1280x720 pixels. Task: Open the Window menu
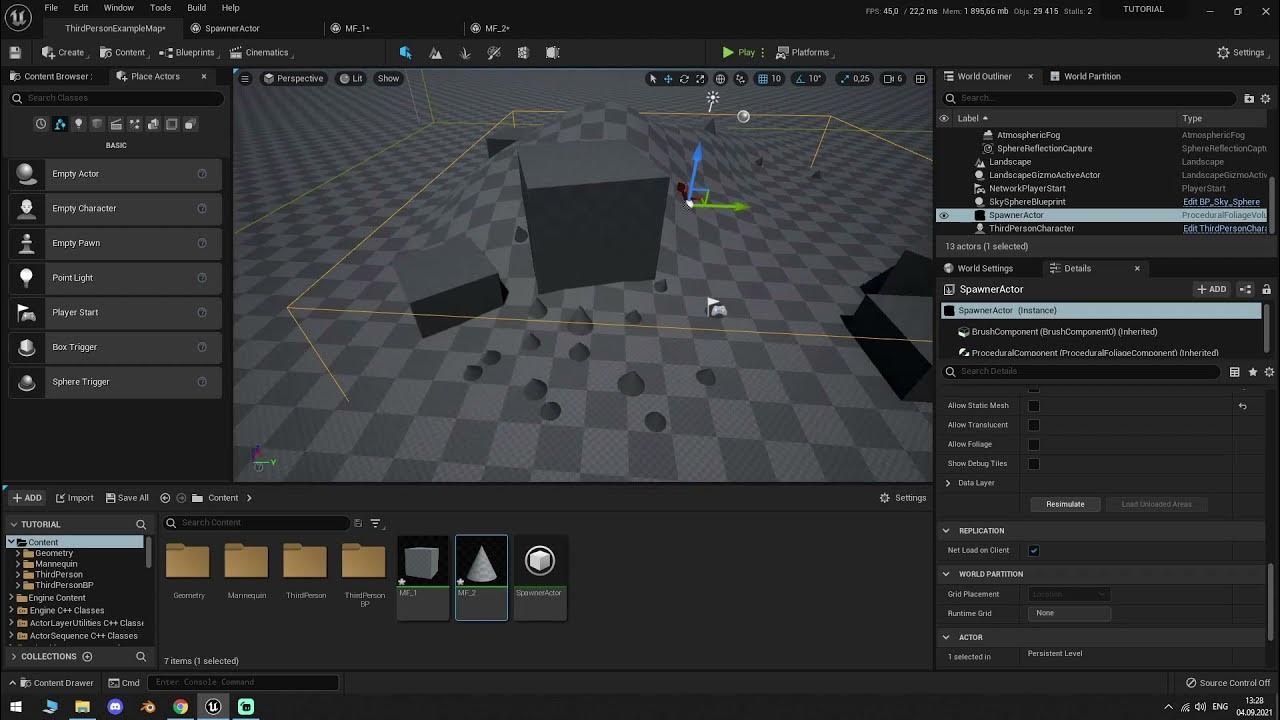(118, 8)
